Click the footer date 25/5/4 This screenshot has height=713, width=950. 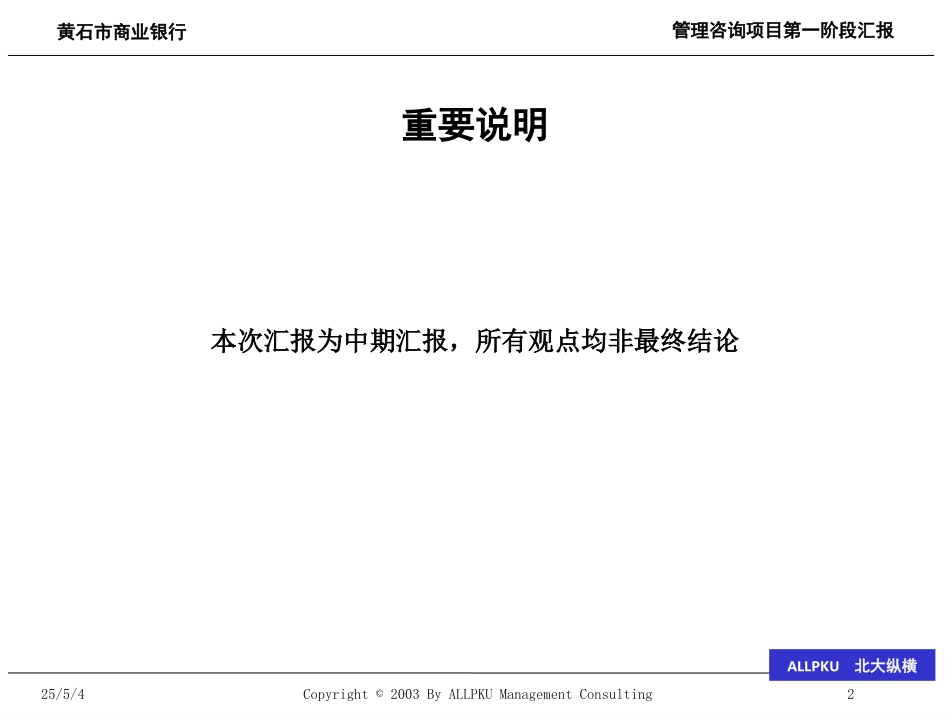point(63,694)
